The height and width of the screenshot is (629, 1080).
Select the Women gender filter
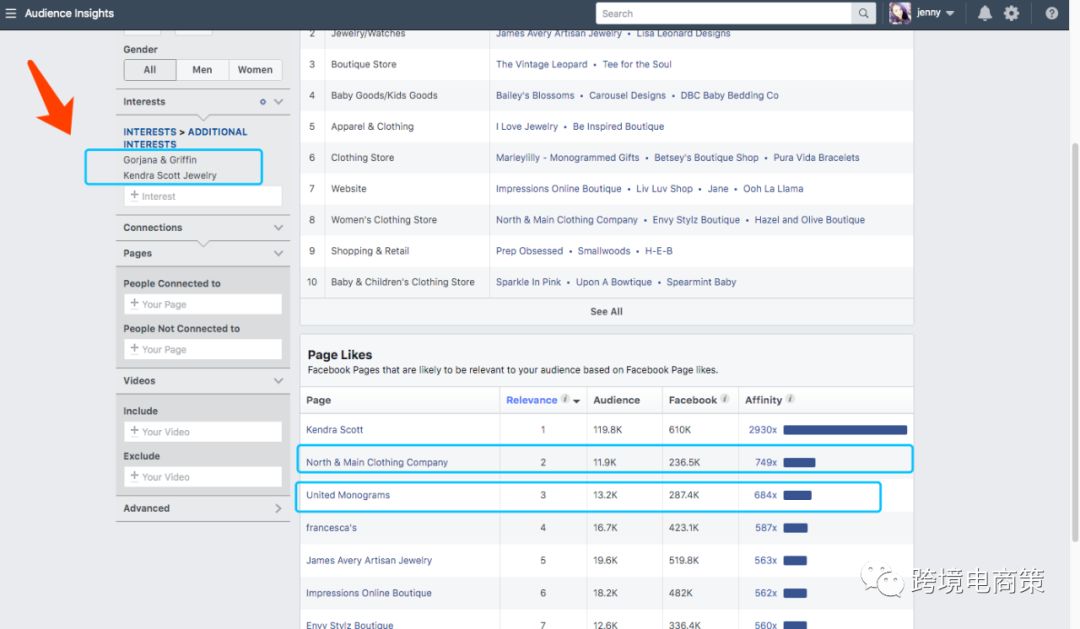click(x=255, y=70)
